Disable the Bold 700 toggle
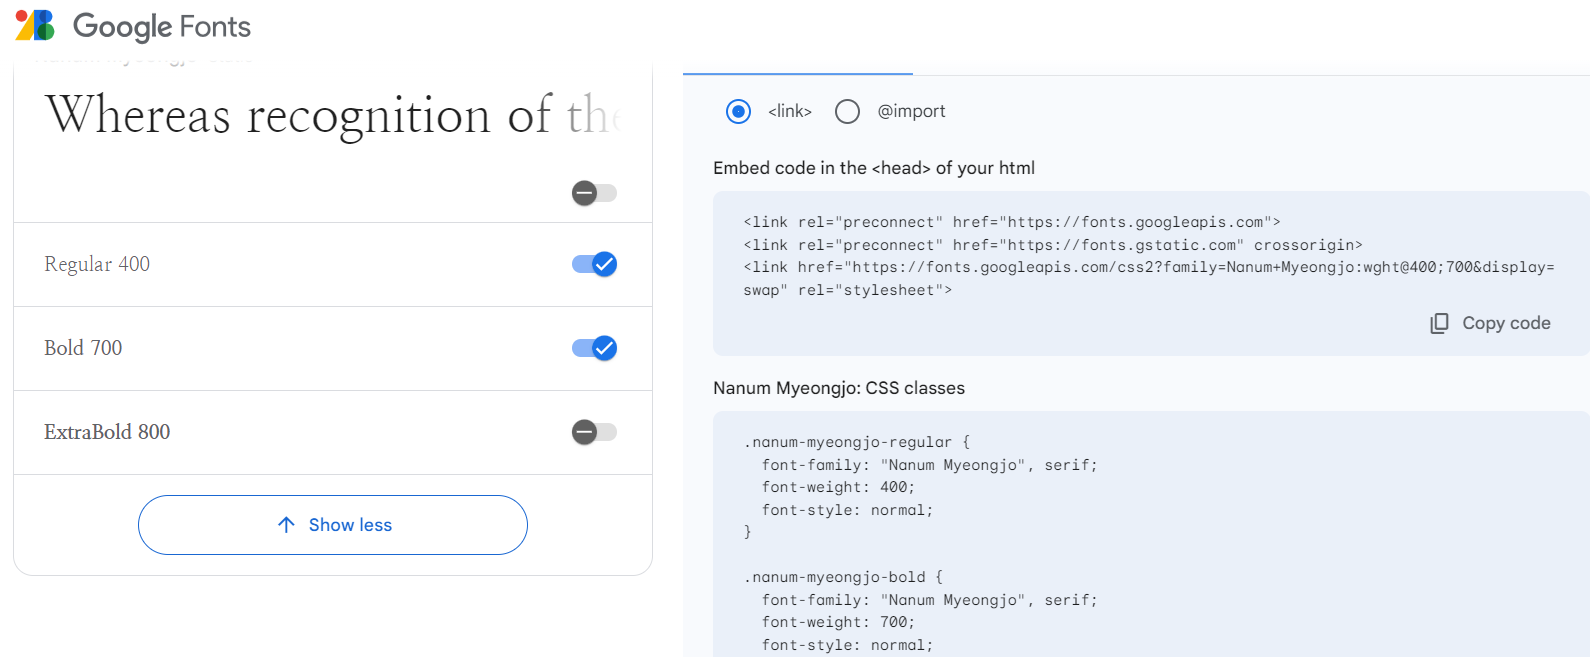1590x657 pixels. [595, 348]
